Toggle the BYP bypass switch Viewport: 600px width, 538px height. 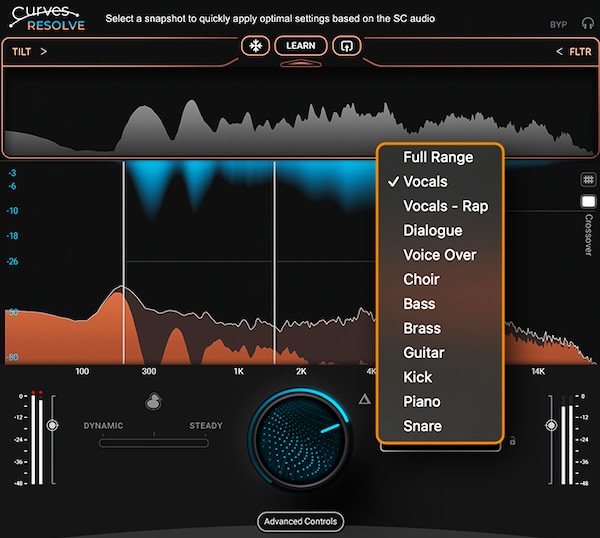click(x=558, y=24)
